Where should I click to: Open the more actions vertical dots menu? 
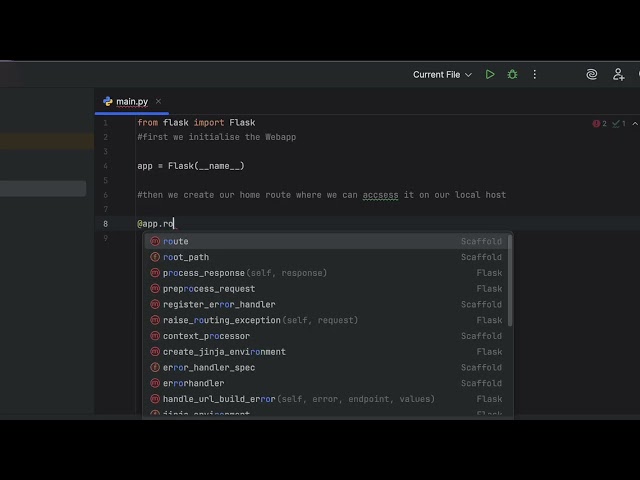pyautogui.click(x=535, y=75)
